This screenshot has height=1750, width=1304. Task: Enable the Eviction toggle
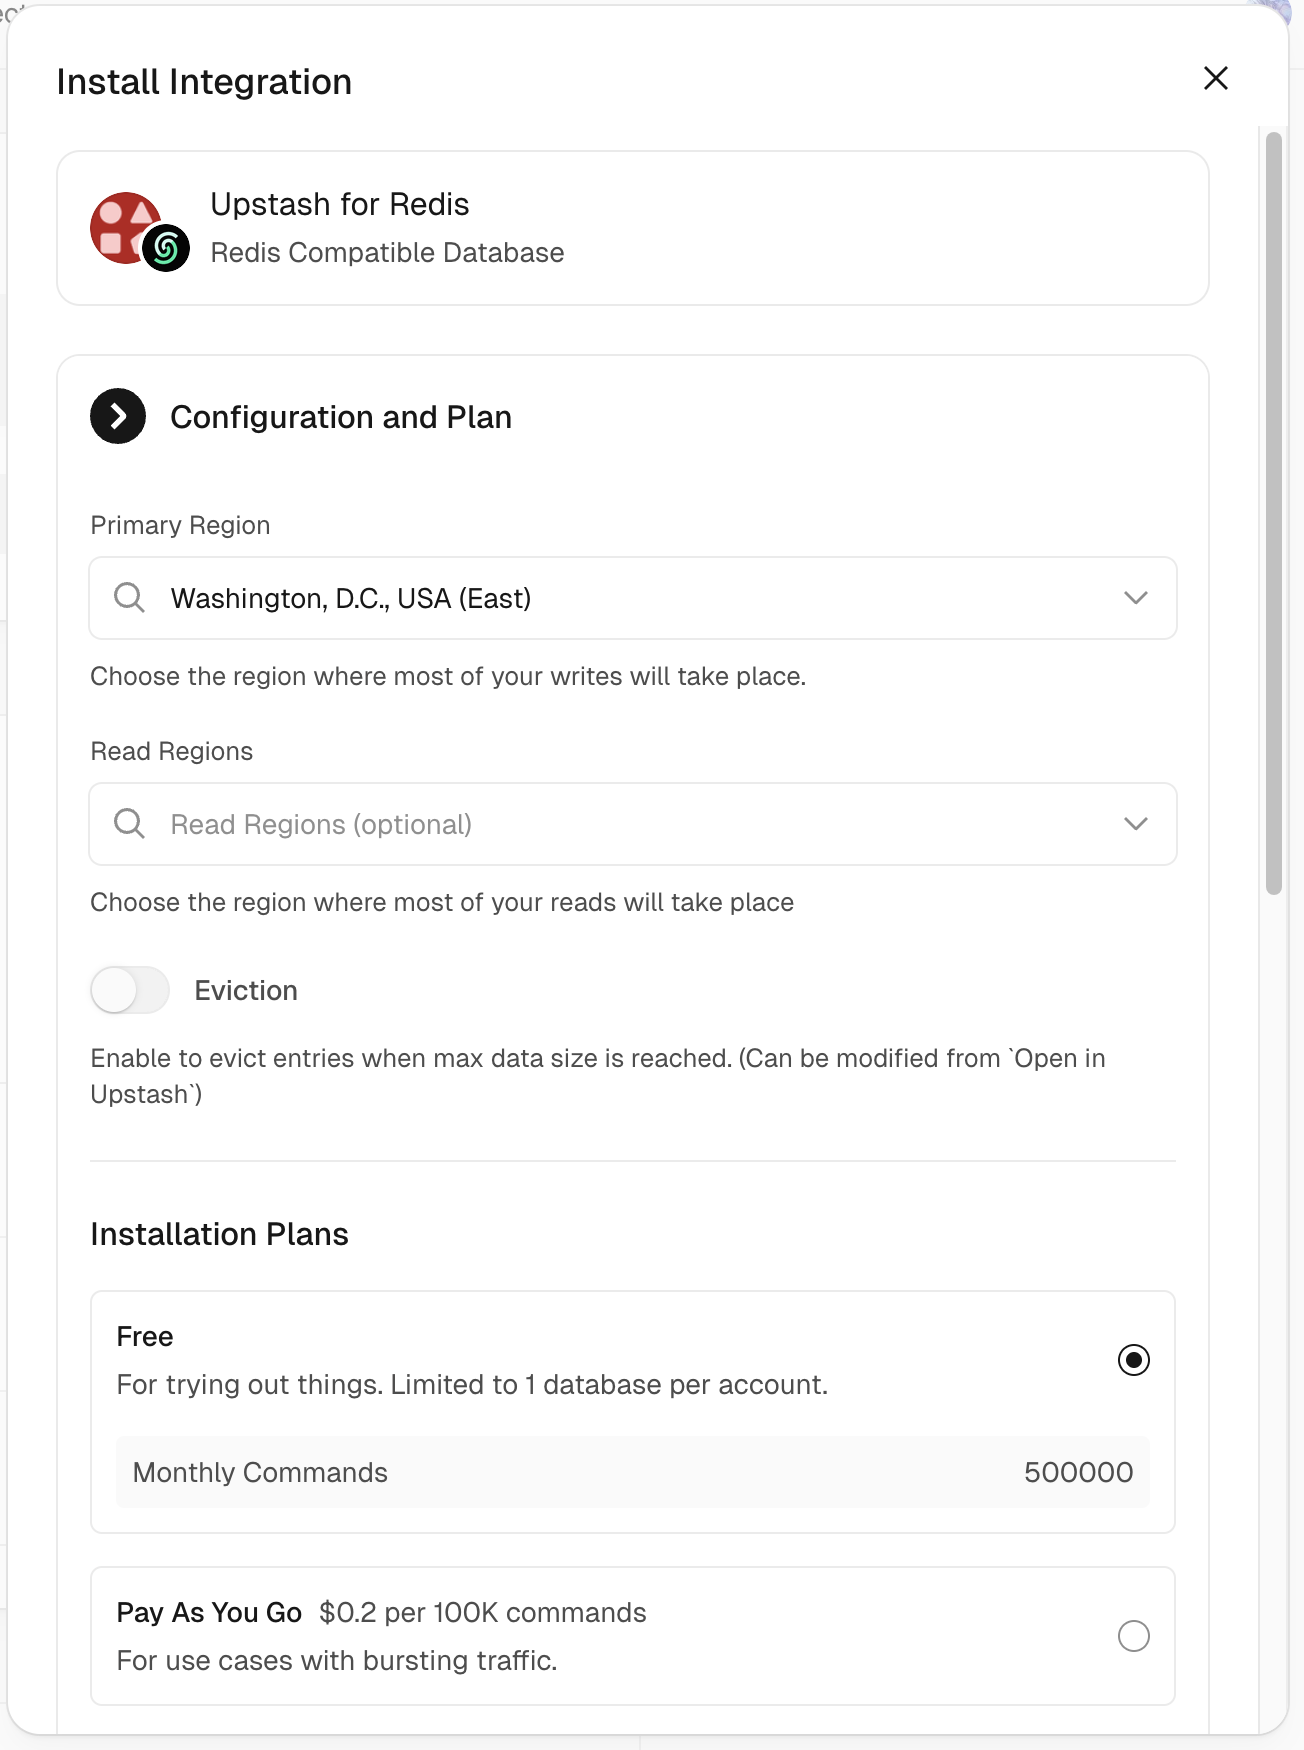point(129,990)
